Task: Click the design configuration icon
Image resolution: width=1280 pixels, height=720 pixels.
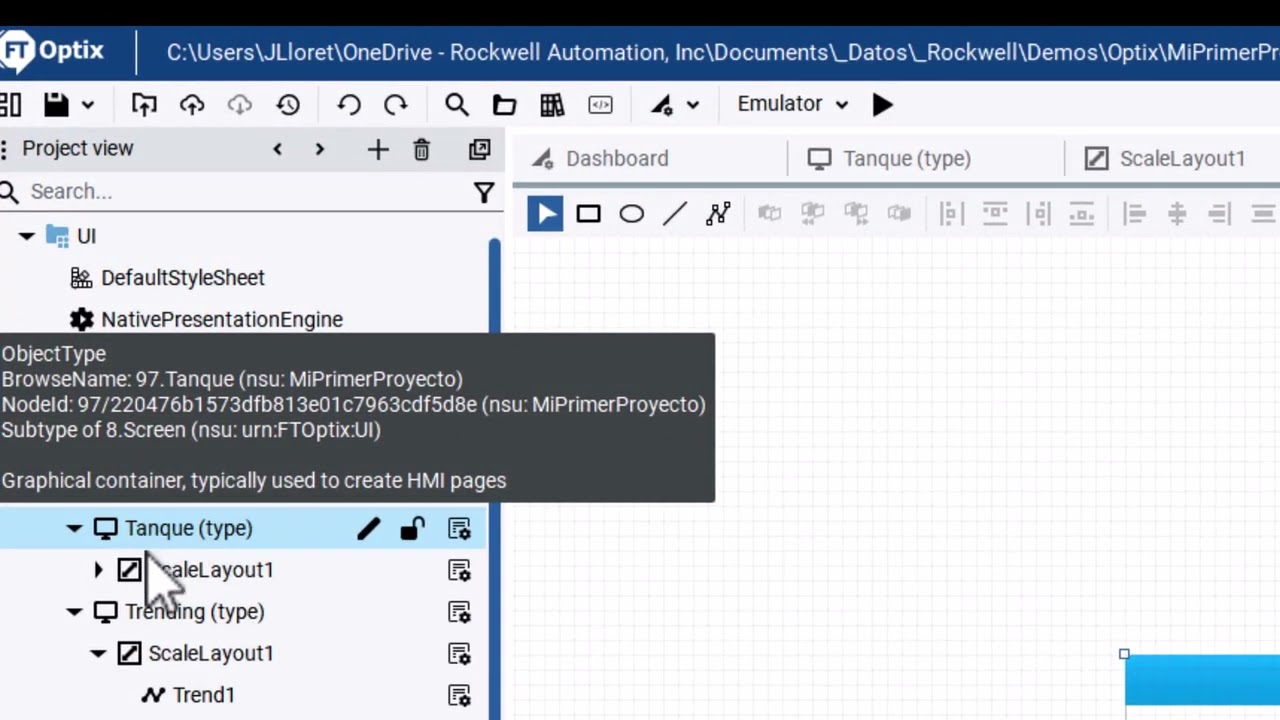Action: (x=662, y=104)
